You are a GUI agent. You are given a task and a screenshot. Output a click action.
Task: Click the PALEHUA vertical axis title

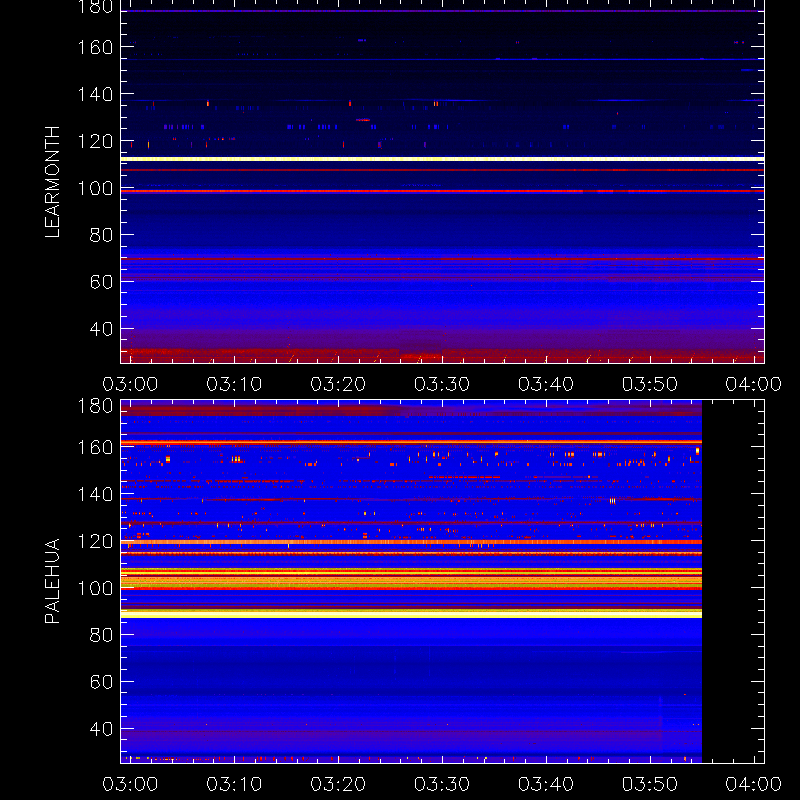point(52,581)
